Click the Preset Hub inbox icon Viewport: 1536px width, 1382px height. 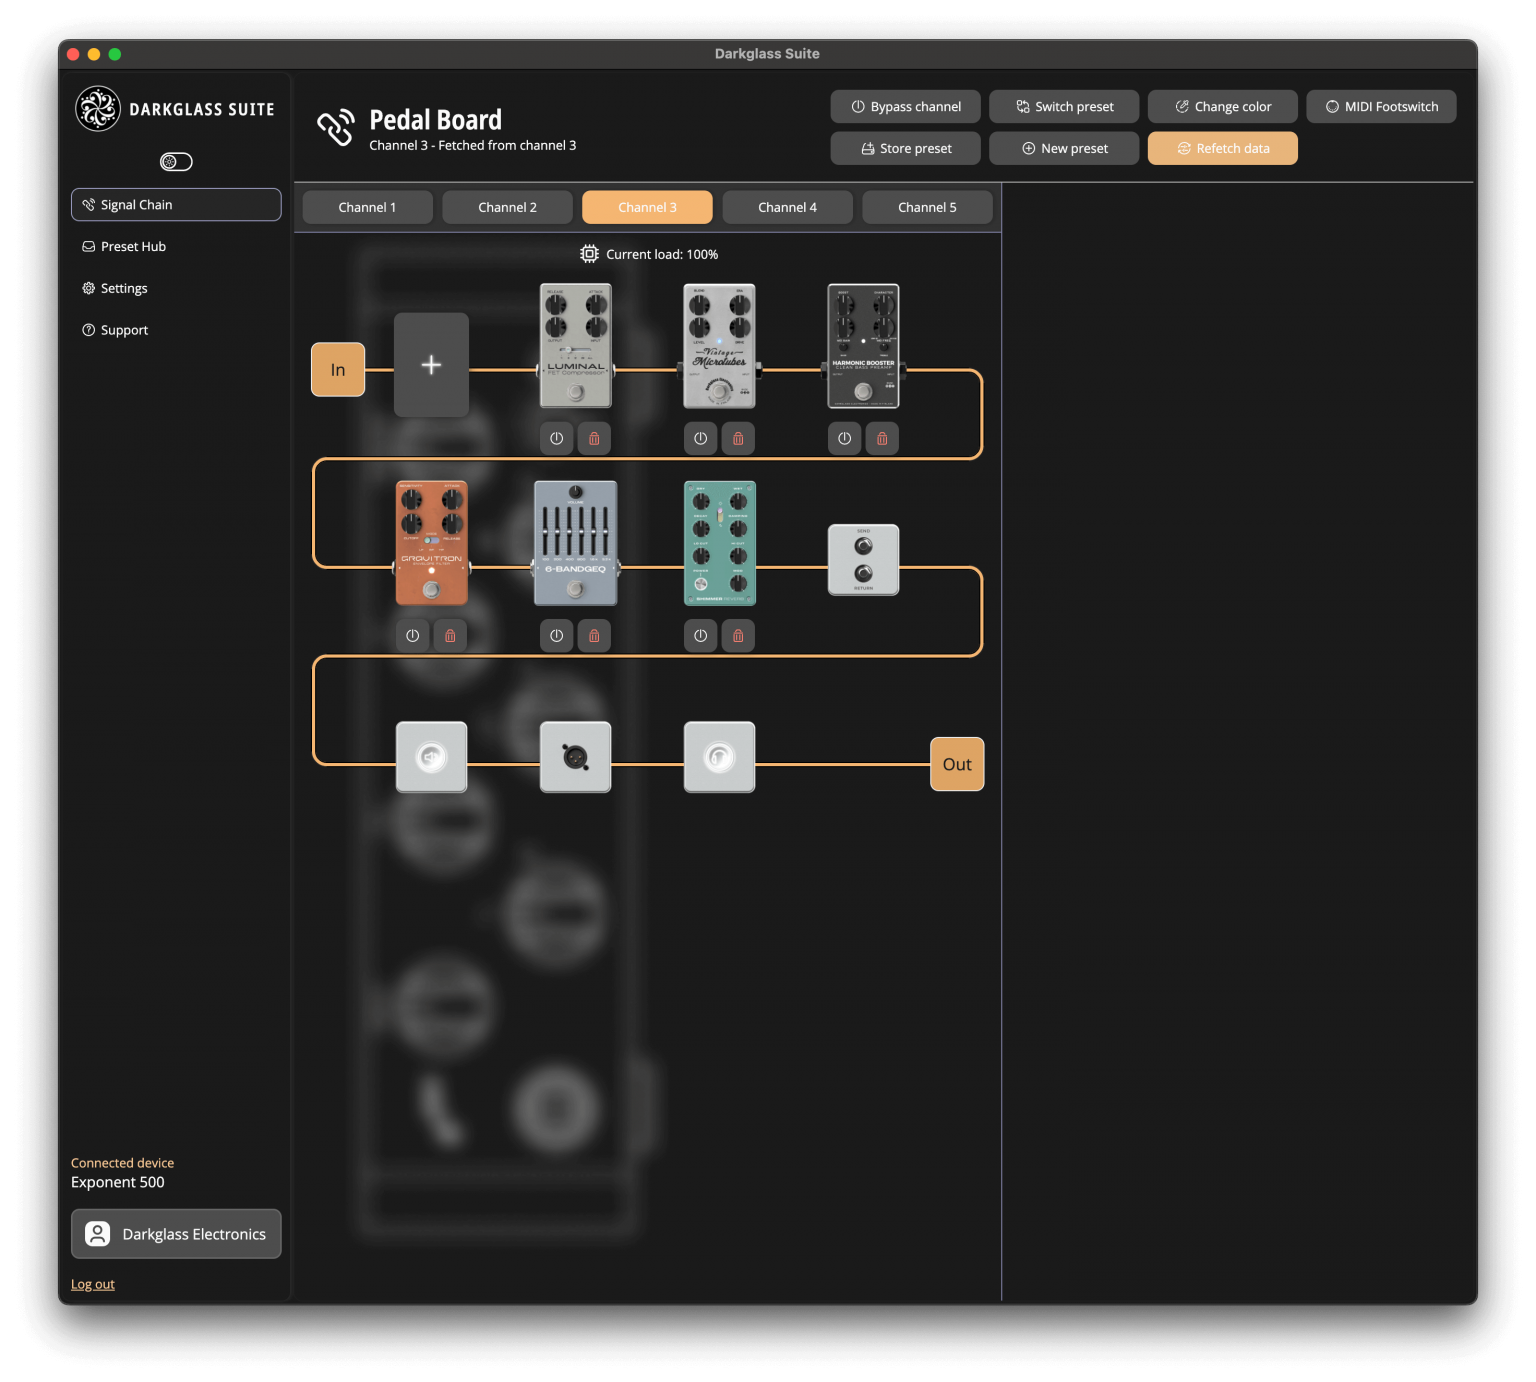[x=87, y=246]
